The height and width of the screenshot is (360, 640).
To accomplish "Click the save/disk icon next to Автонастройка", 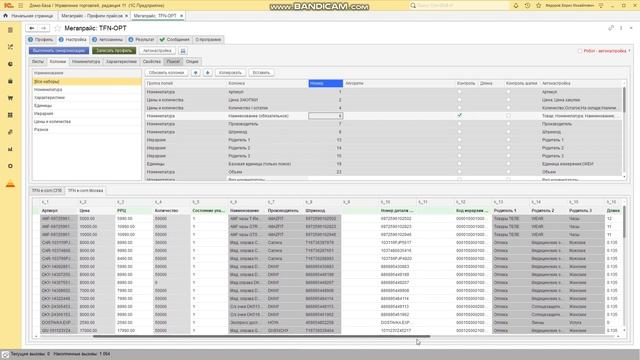I will coord(183,51).
